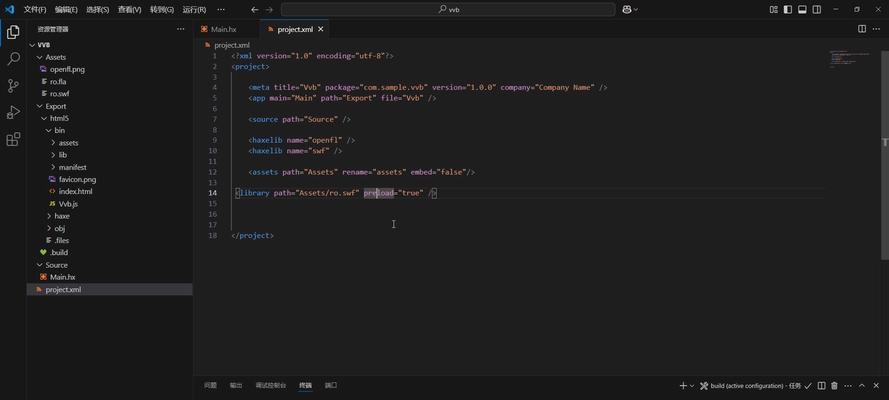Go back with the left arrow

pos(255,10)
